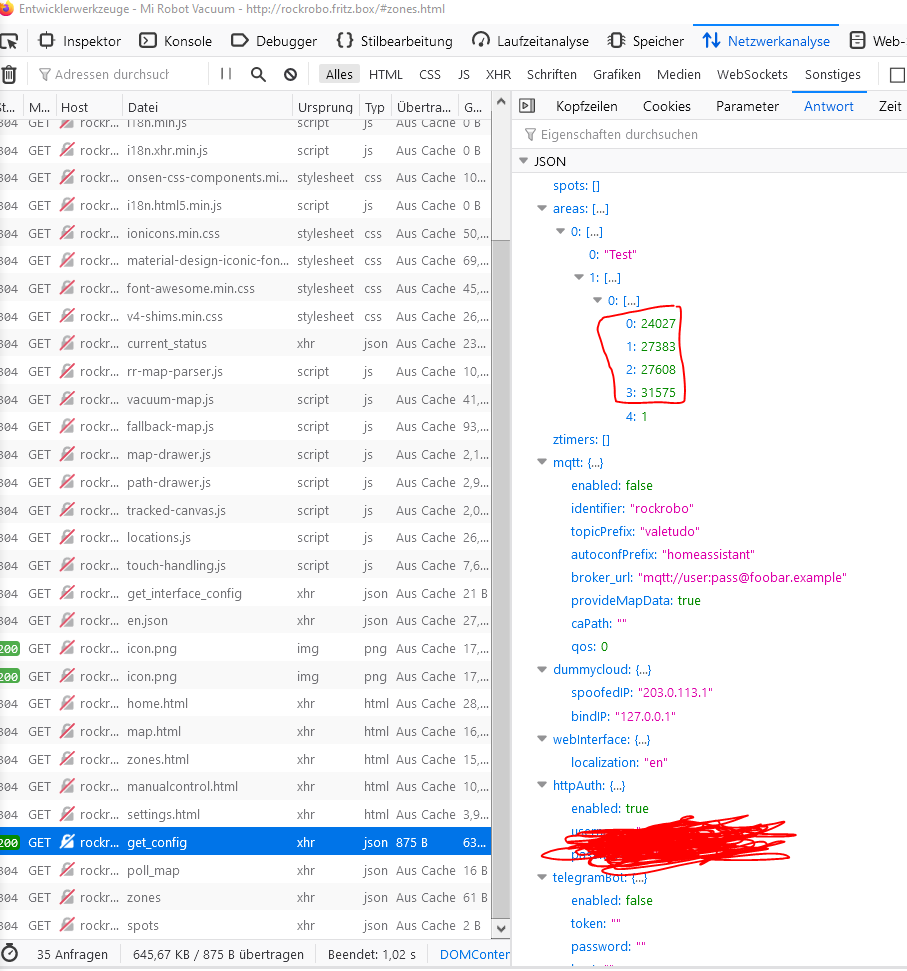Clear network log with trash icon
Screen dimensions: 907x971
click(x=9, y=75)
